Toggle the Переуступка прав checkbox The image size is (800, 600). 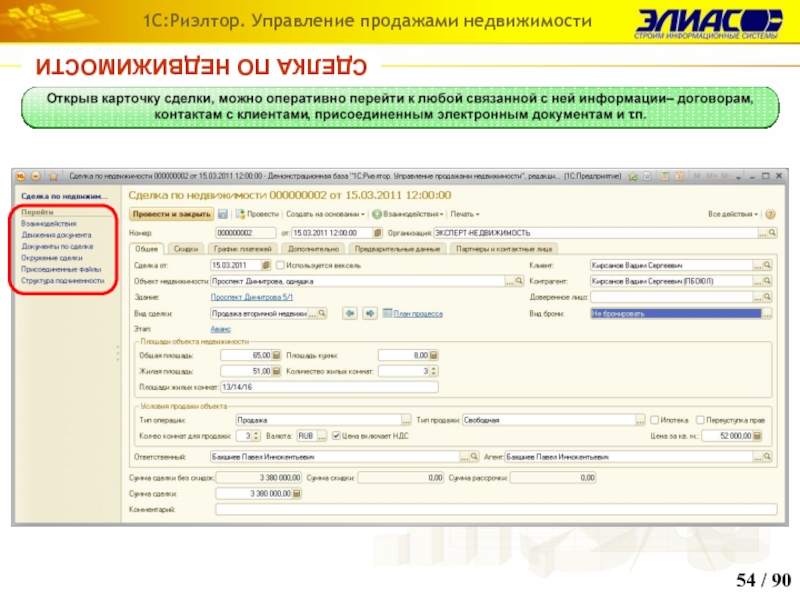tap(701, 420)
